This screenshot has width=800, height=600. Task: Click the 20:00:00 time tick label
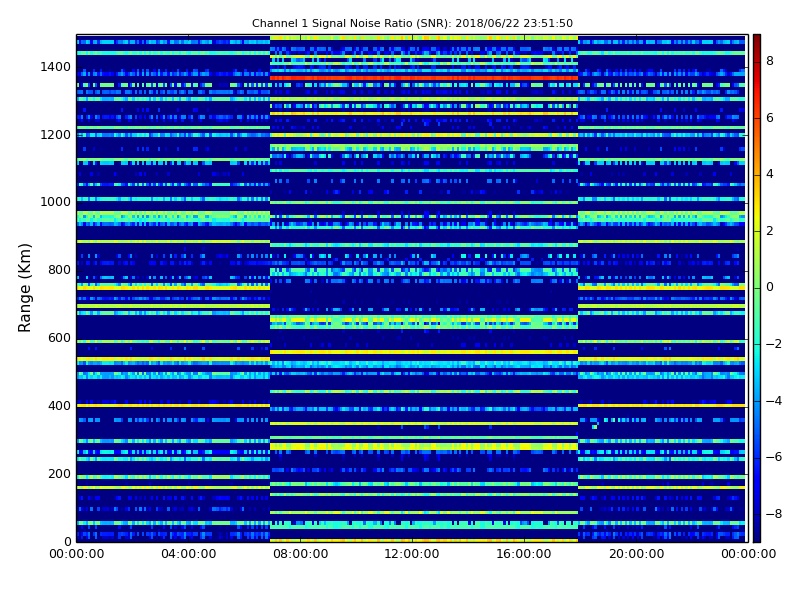[x=636, y=554]
